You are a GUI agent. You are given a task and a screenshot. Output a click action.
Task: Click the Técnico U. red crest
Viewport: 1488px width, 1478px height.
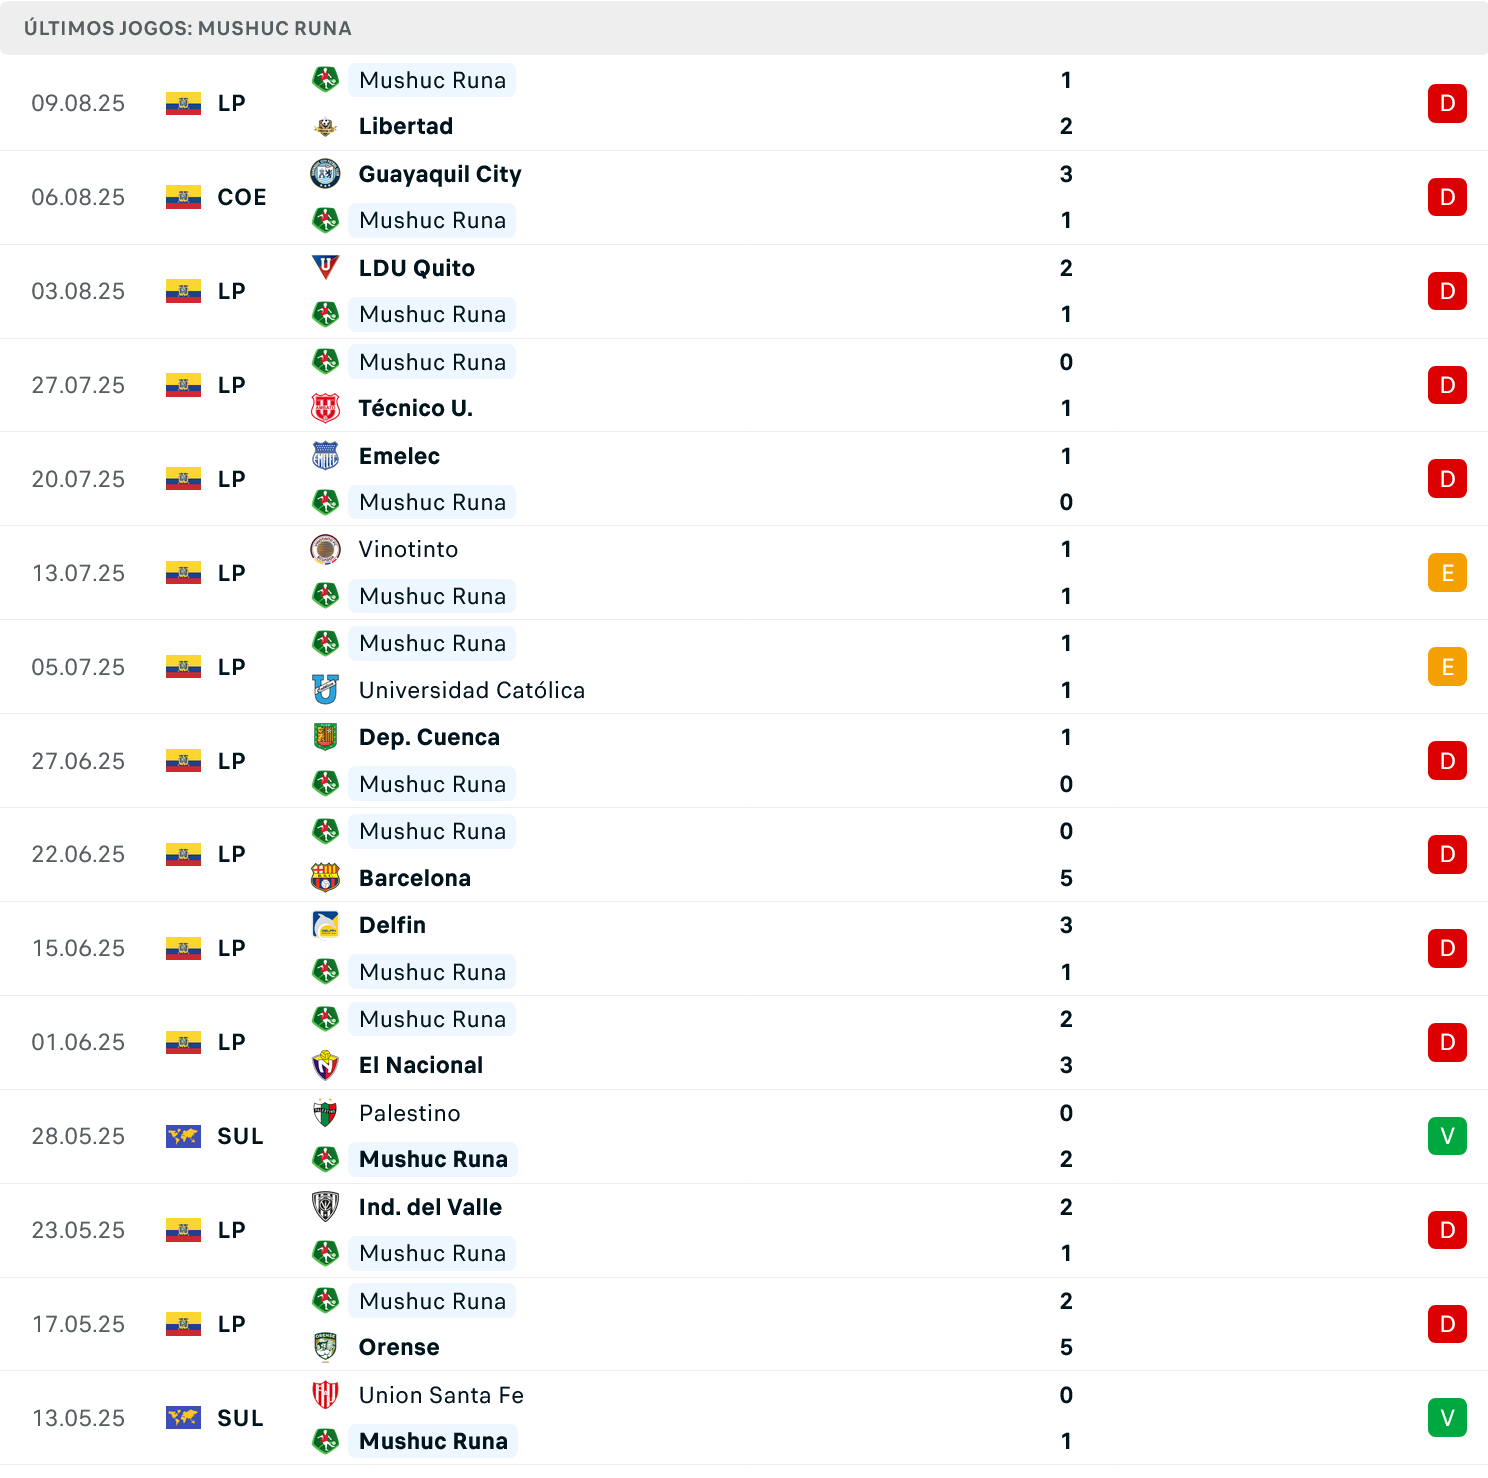[x=325, y=408]
